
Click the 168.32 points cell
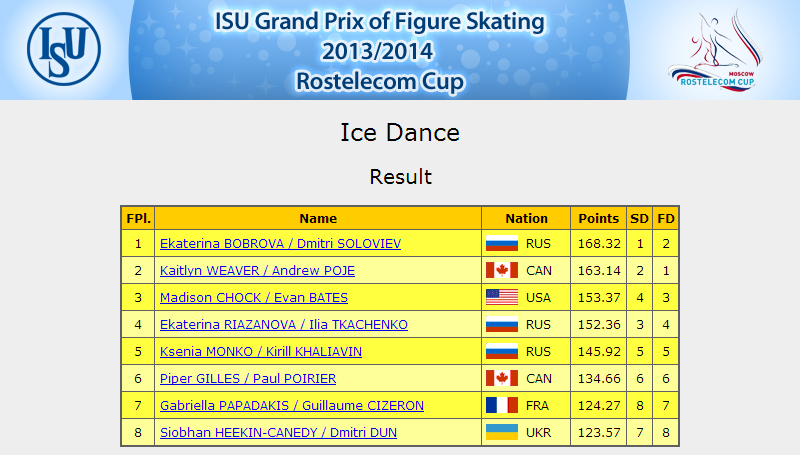[598, 244]
